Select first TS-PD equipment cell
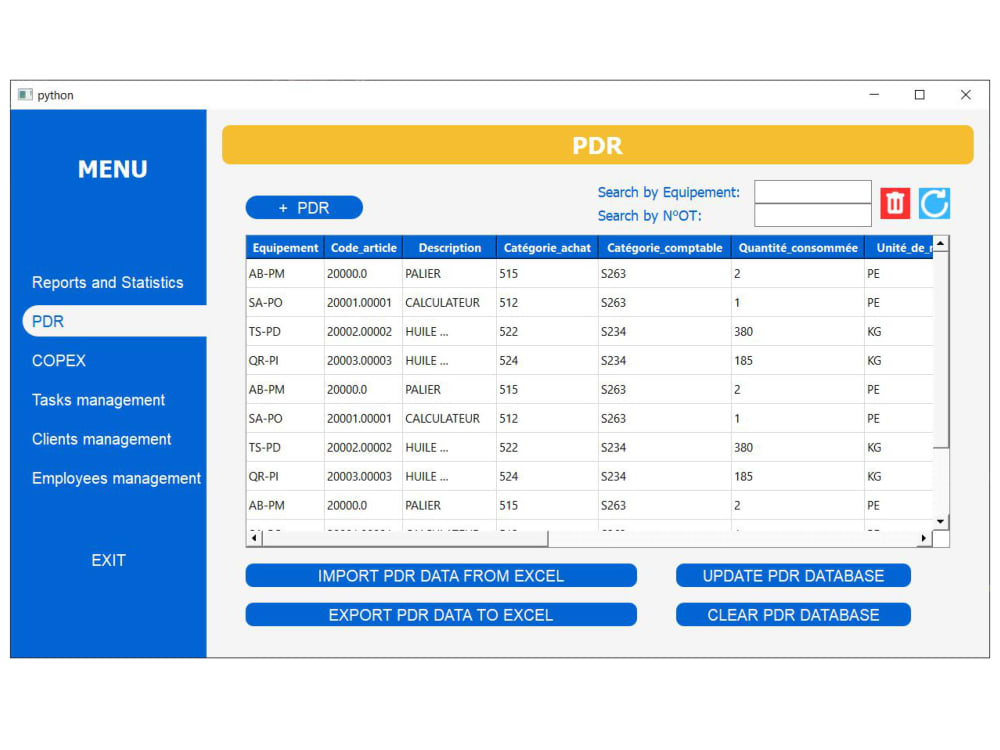Image resolution: width=1000 pixels, height=750 pixels. [x=285, y=332]
